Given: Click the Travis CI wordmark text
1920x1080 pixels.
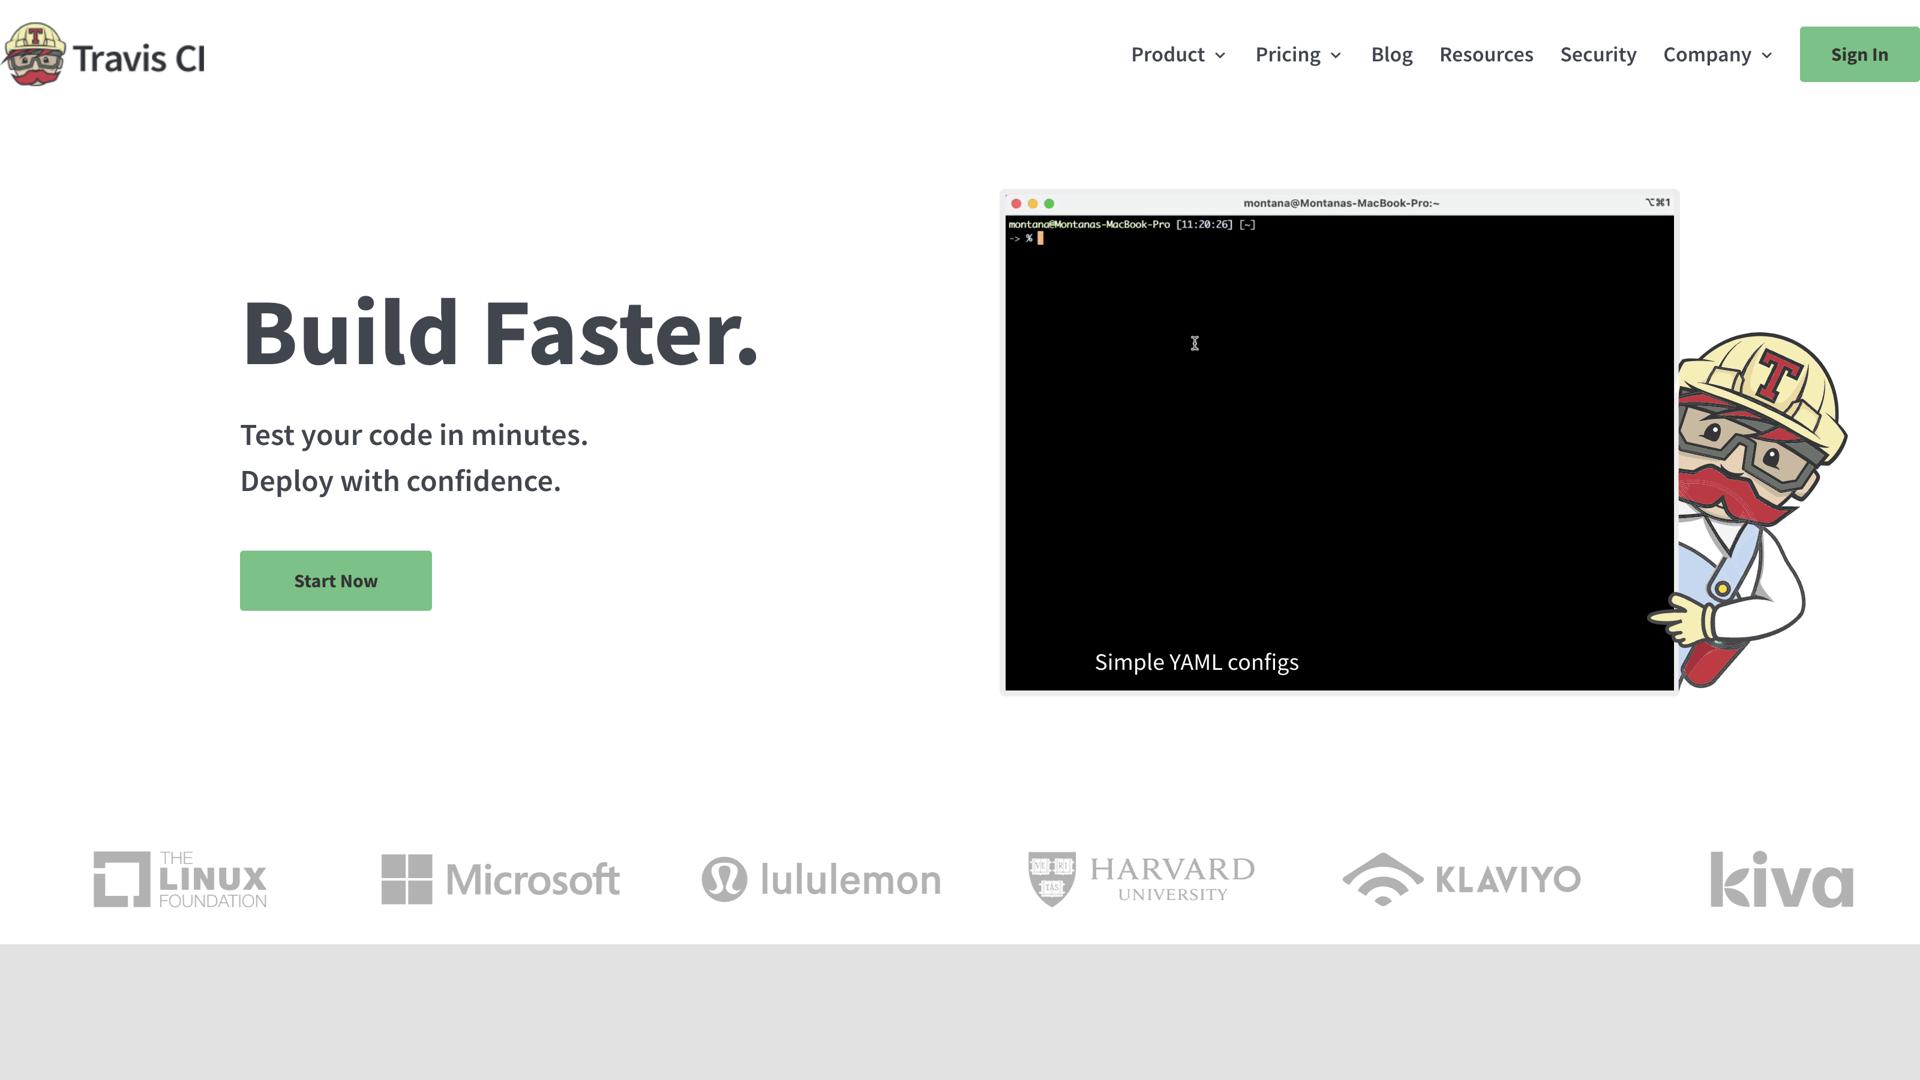Looking at the screenshot, I should point(139,59).
